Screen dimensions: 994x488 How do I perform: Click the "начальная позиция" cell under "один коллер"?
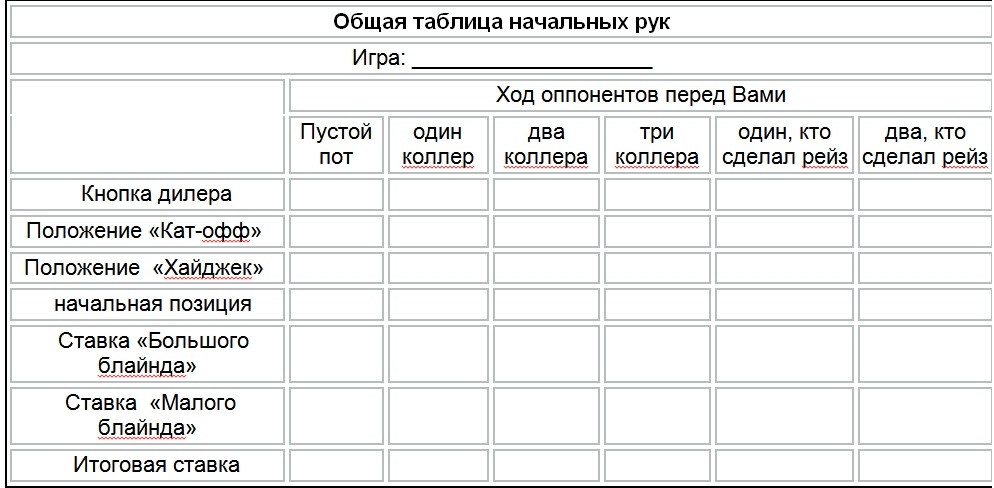click(x=437, y=304)
